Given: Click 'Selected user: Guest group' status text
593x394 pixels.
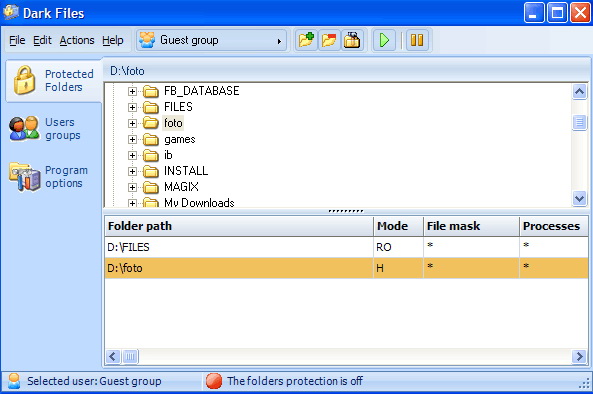Looking at the screenshot, I should [x=94, y=381].
